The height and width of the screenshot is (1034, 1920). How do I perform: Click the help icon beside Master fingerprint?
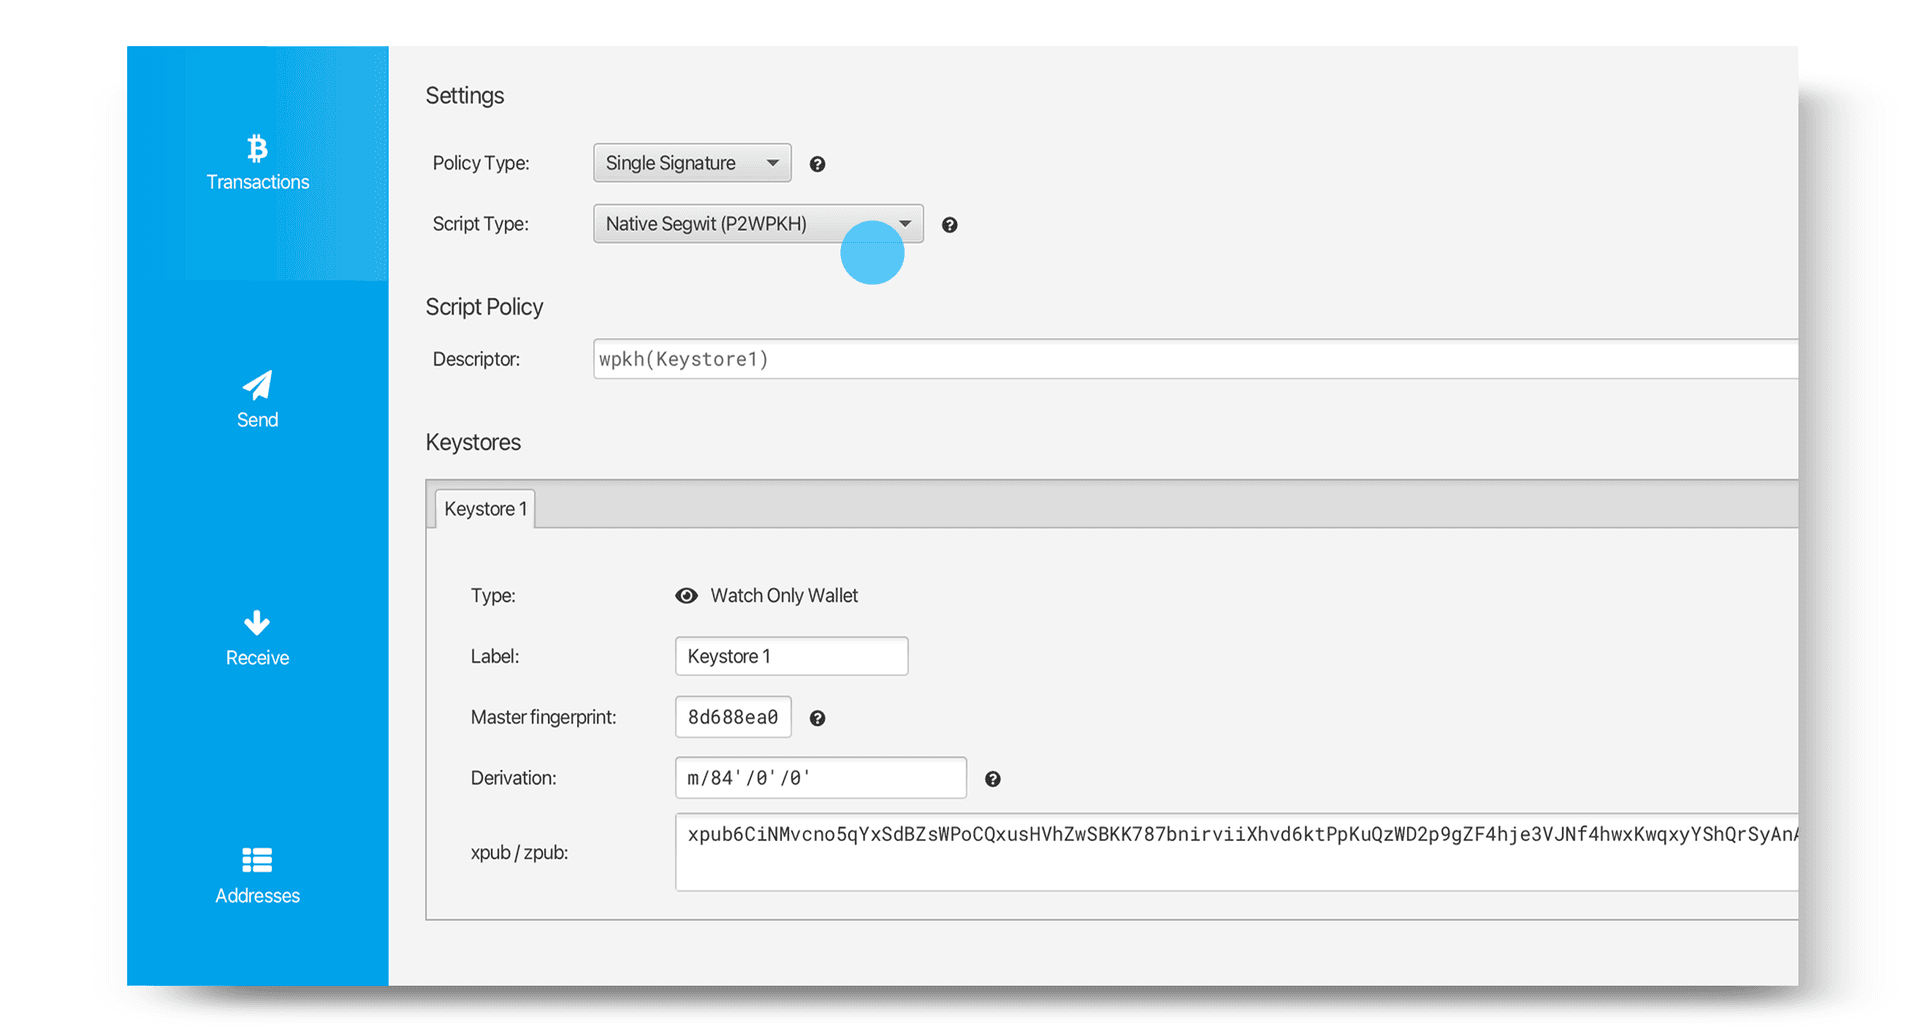click(x=817, y=718)
